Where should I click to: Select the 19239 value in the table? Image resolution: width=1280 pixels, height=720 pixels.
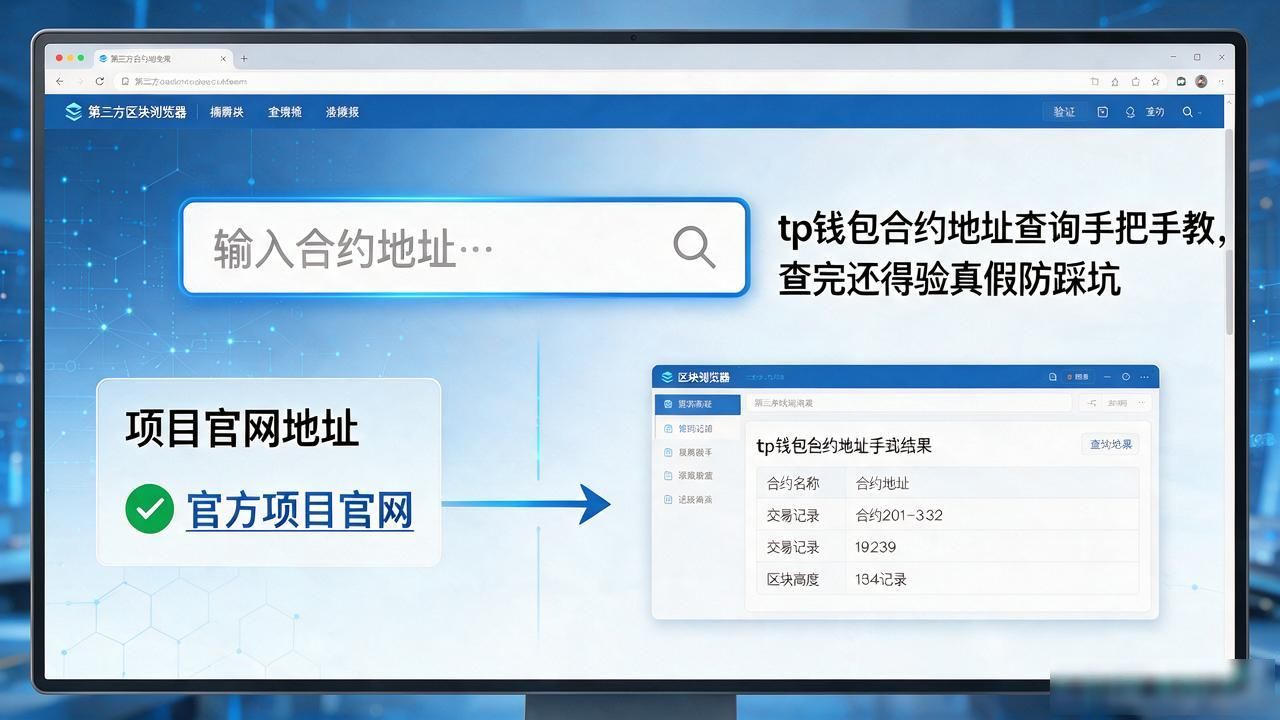(x=876, y=547)
